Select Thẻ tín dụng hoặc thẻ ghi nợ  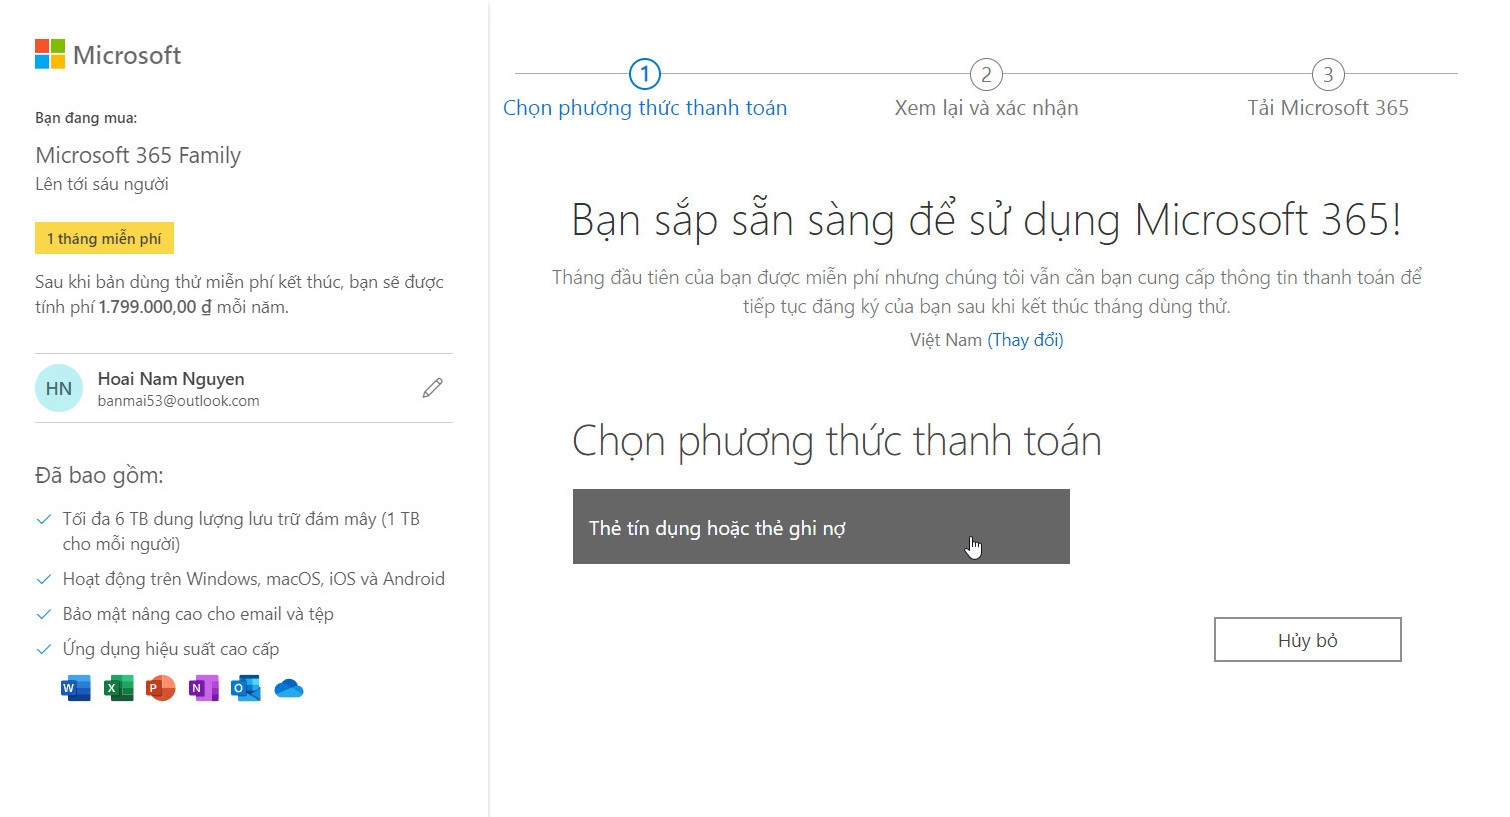pos(821,527)
